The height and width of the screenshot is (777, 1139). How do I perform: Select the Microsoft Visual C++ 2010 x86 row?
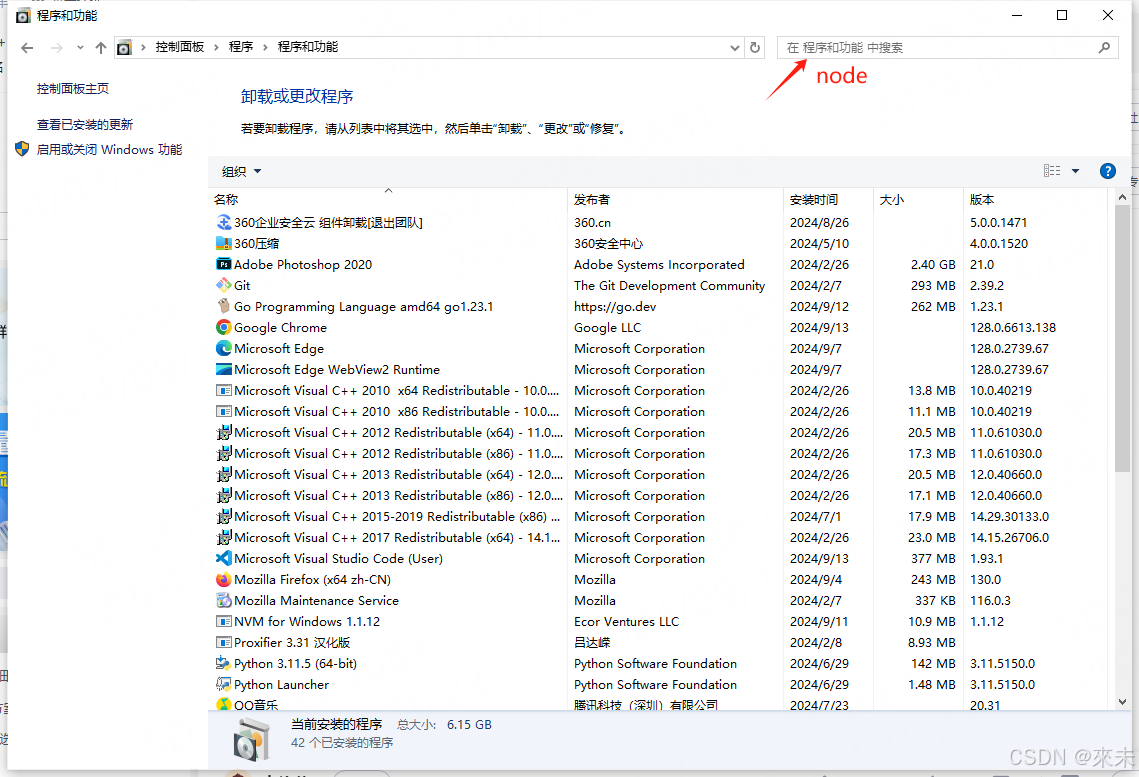click(x=660, y=412)
